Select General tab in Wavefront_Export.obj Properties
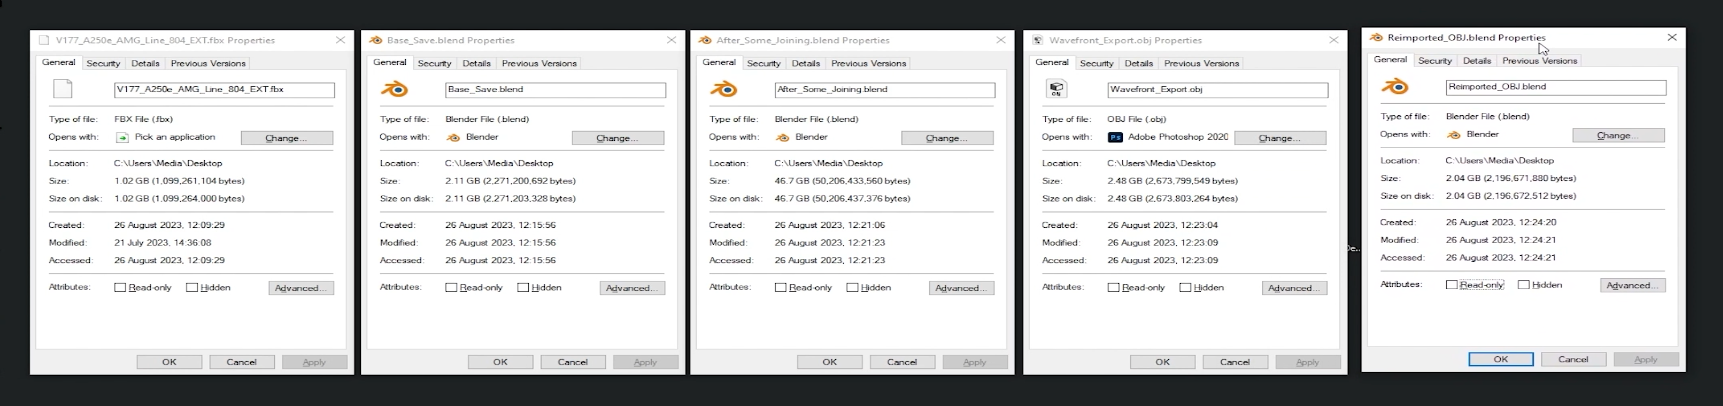Viewport: 1723px width, 406px height. [1052, 62]
